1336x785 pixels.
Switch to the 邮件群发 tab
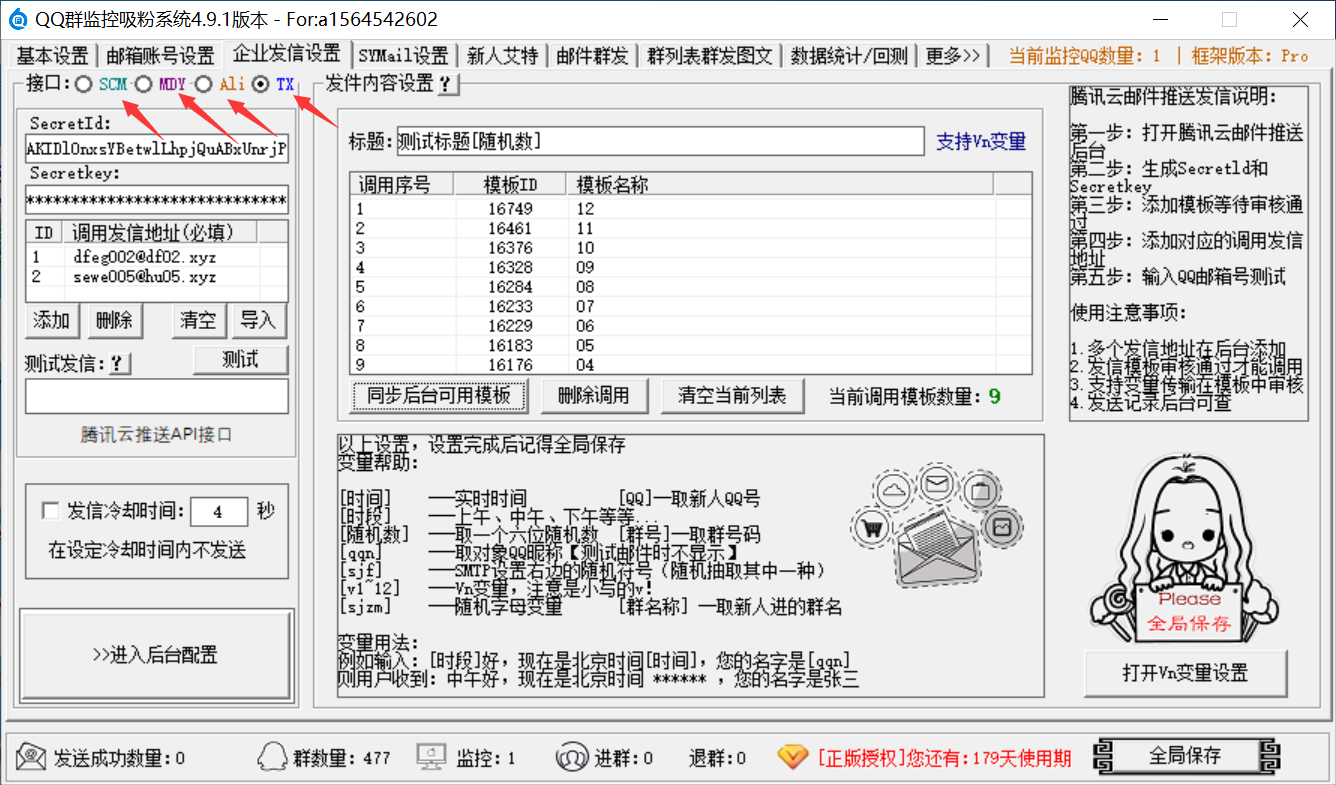click(x=593, y=56)
